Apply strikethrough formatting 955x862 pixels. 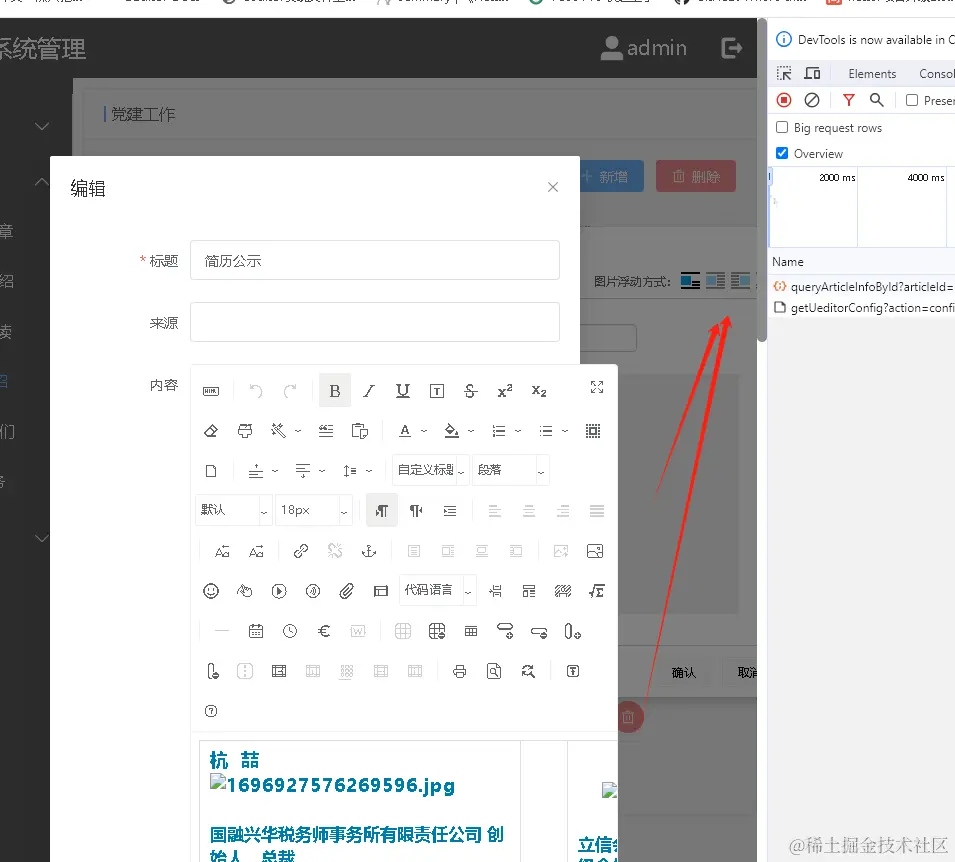pyautogui.click(x=470, y=391)
